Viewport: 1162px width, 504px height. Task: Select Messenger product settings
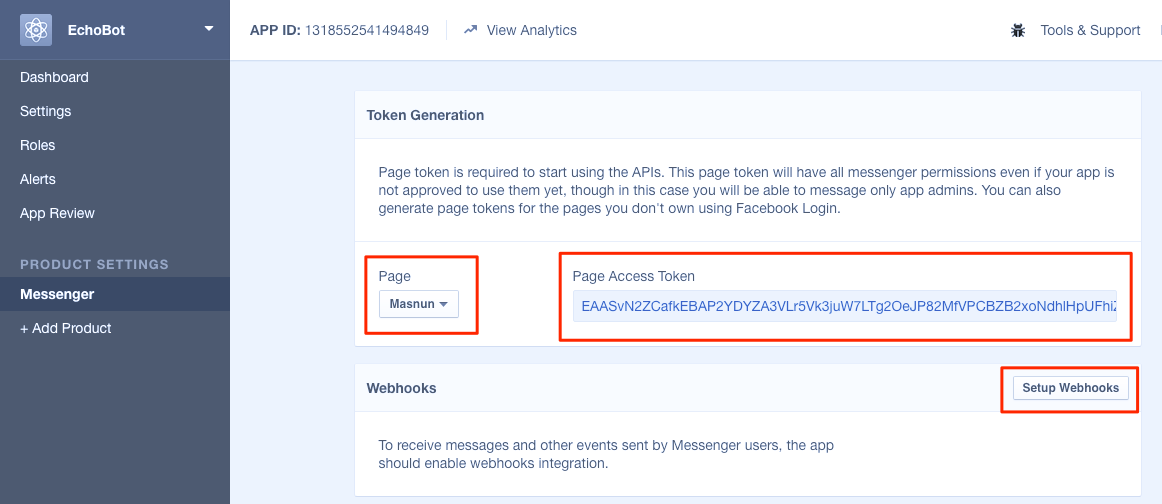click(x=115, y=294)
